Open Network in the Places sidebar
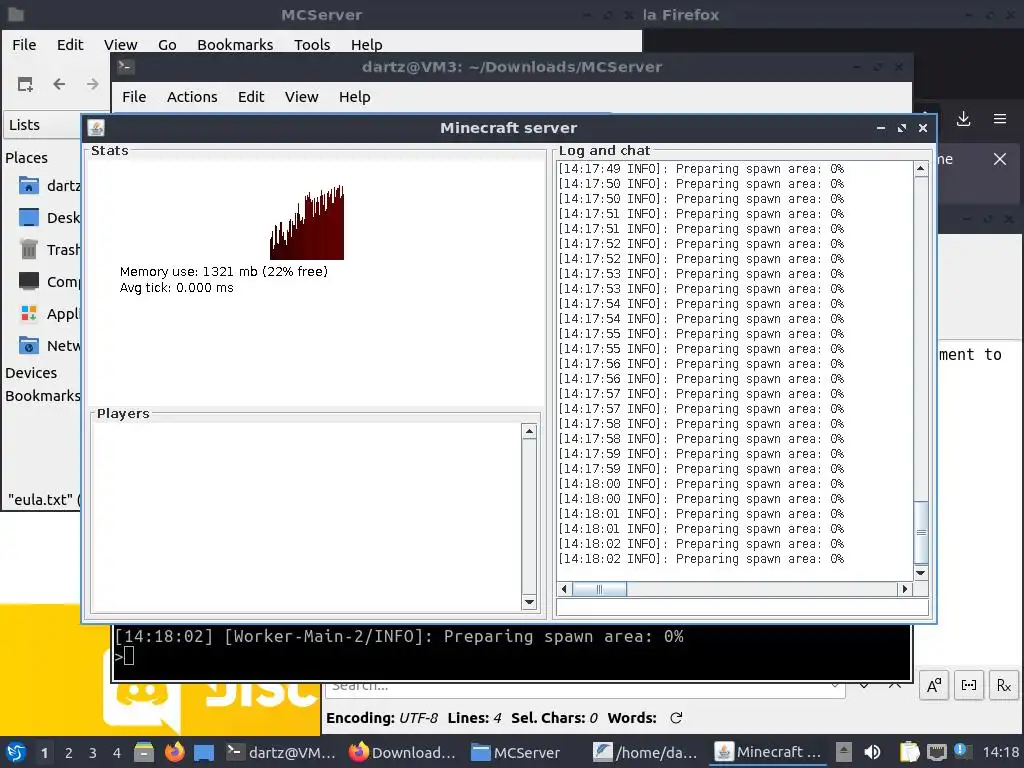 [49, 345]
